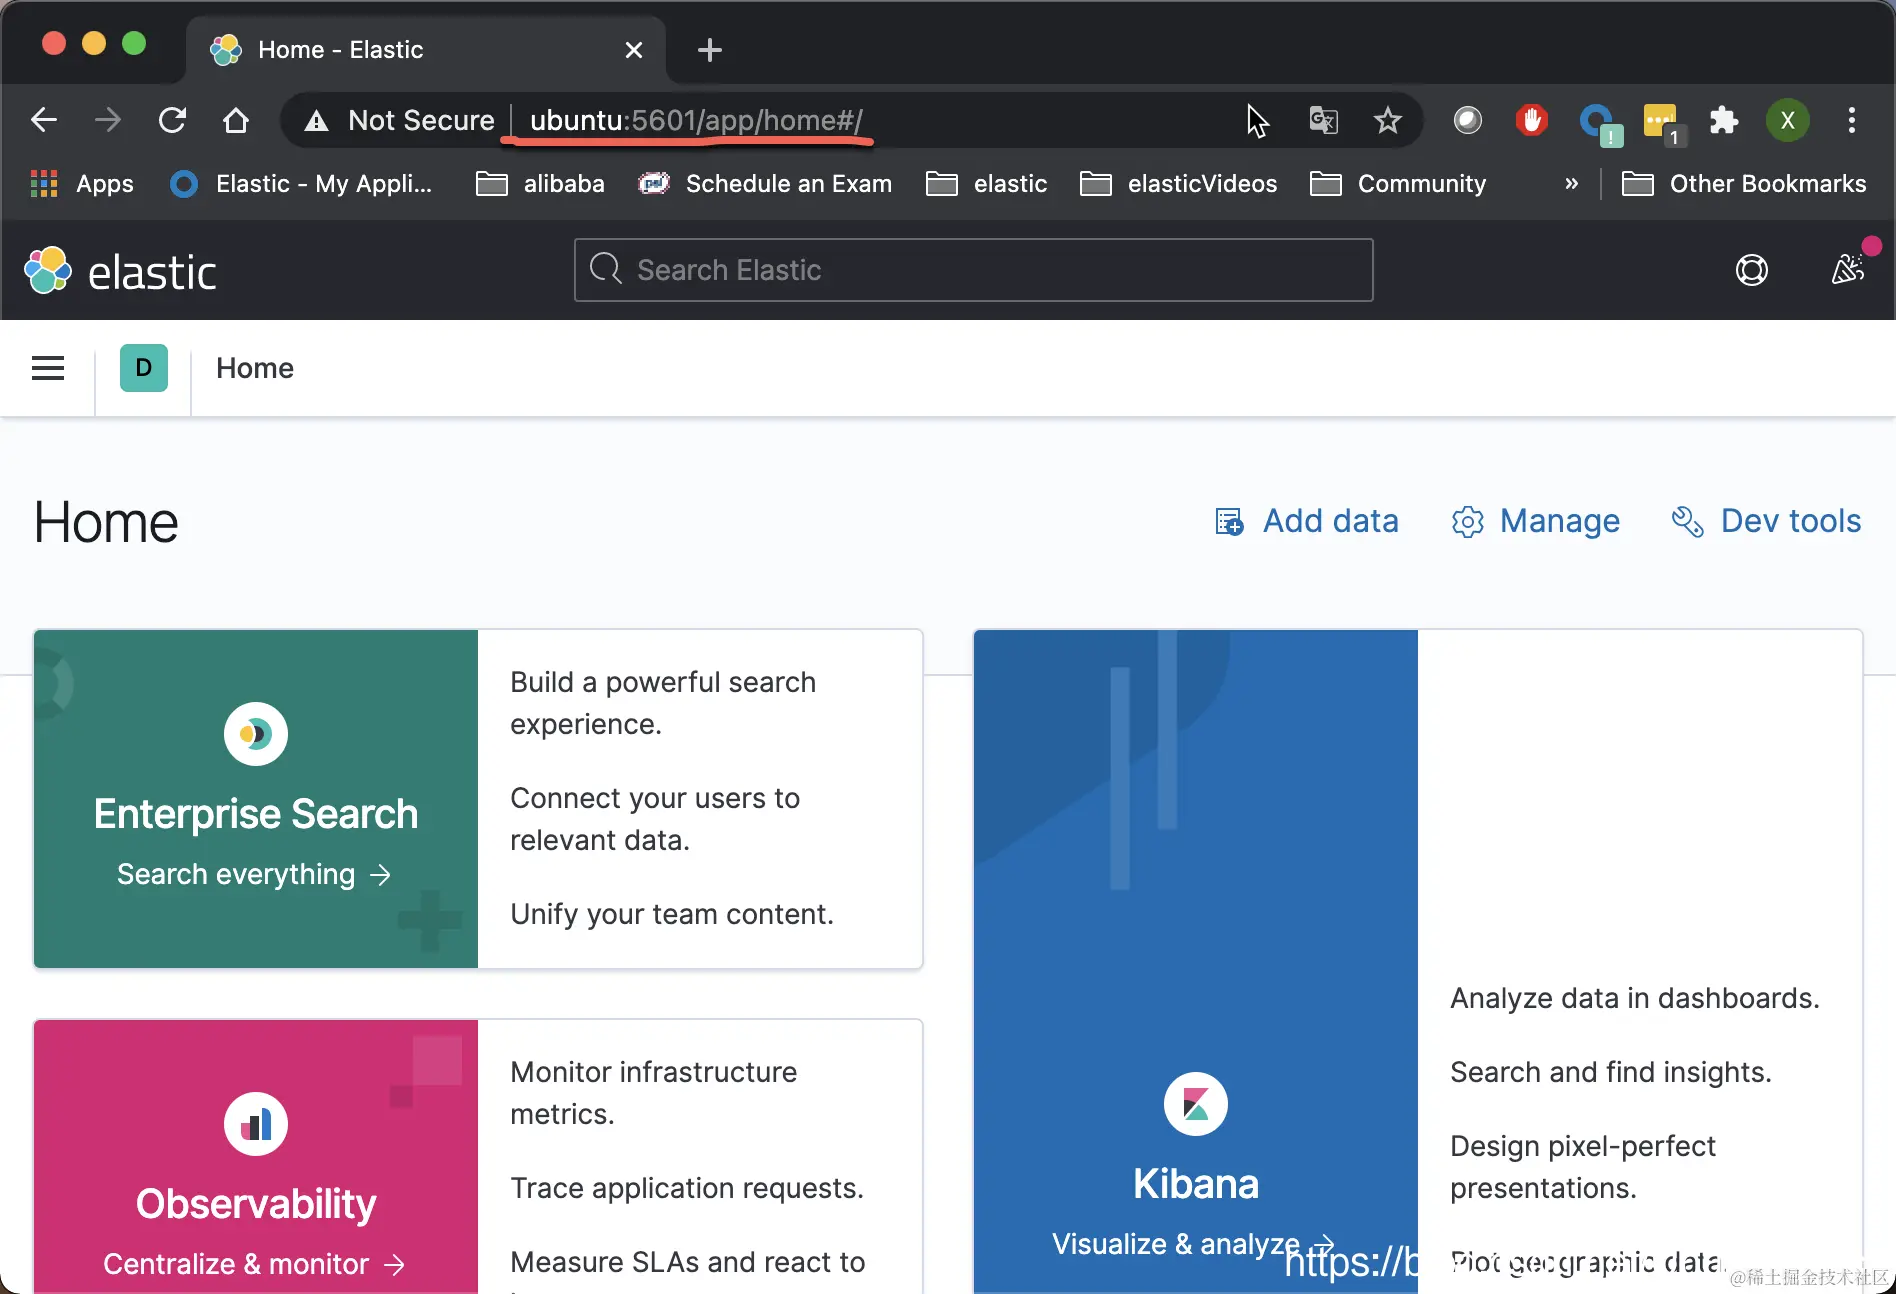The width and height of the screenshot is (1896, 1294).
Task: Open the elasticVideos bookmarks folder
Action: [x=1179, y=184]
